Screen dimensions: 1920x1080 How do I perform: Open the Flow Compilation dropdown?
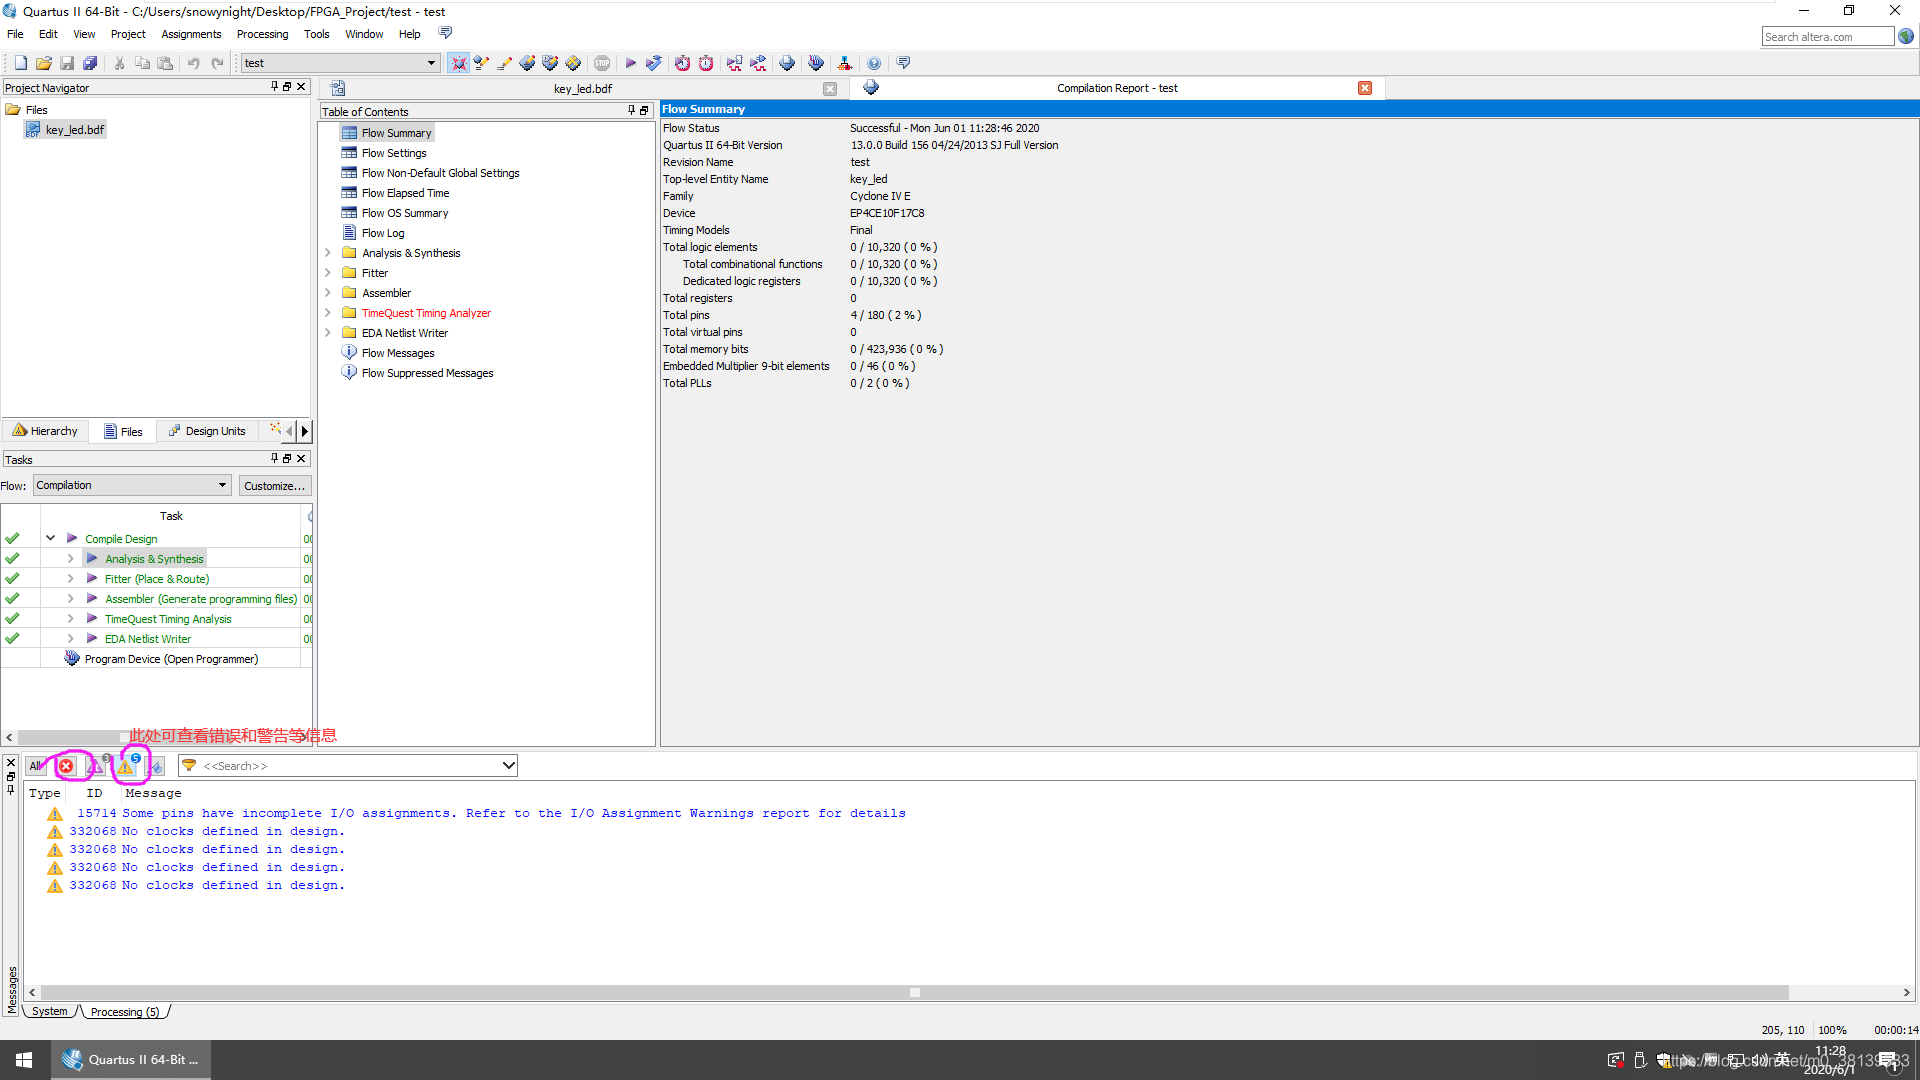point(132,485)
